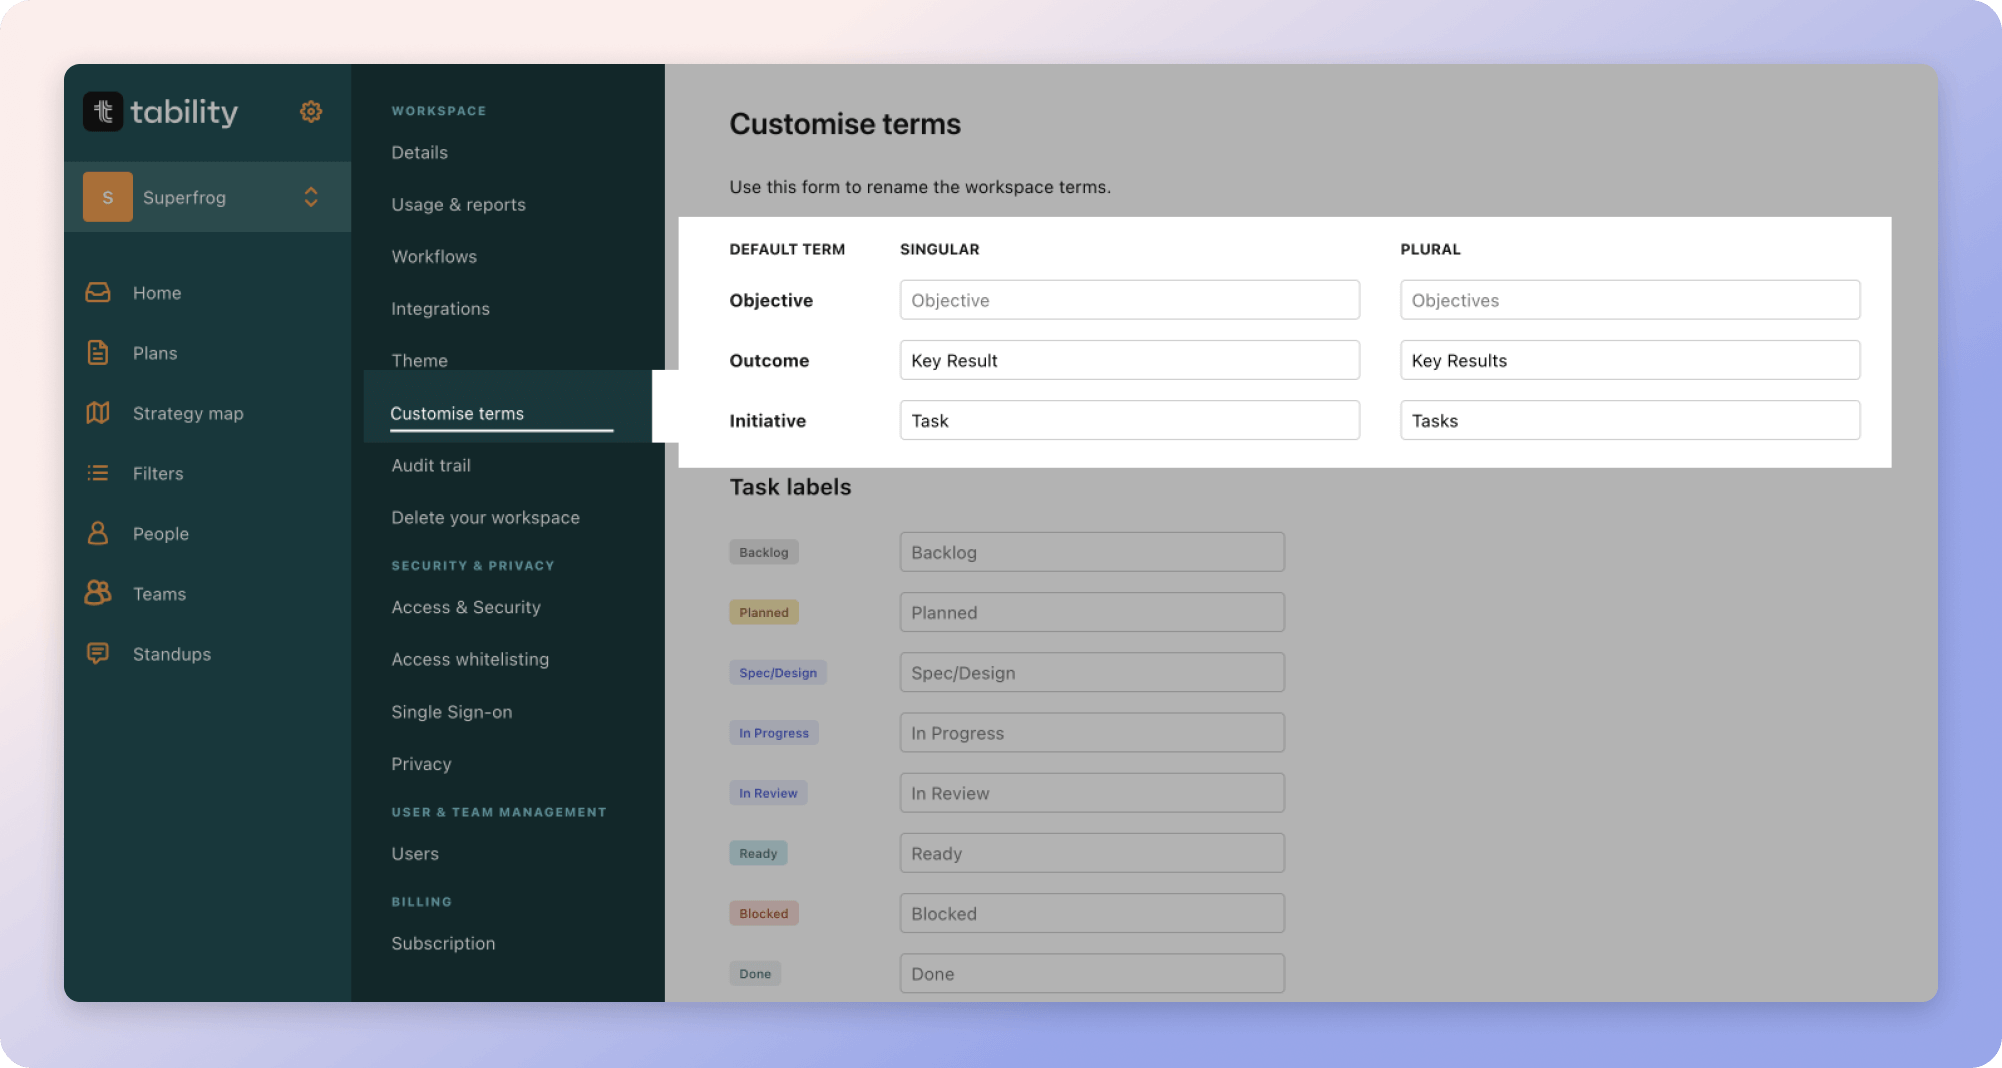
Task: Click the orange Superfrog workspace avatar
Action: pyautogui.click(x=108, y=197)
